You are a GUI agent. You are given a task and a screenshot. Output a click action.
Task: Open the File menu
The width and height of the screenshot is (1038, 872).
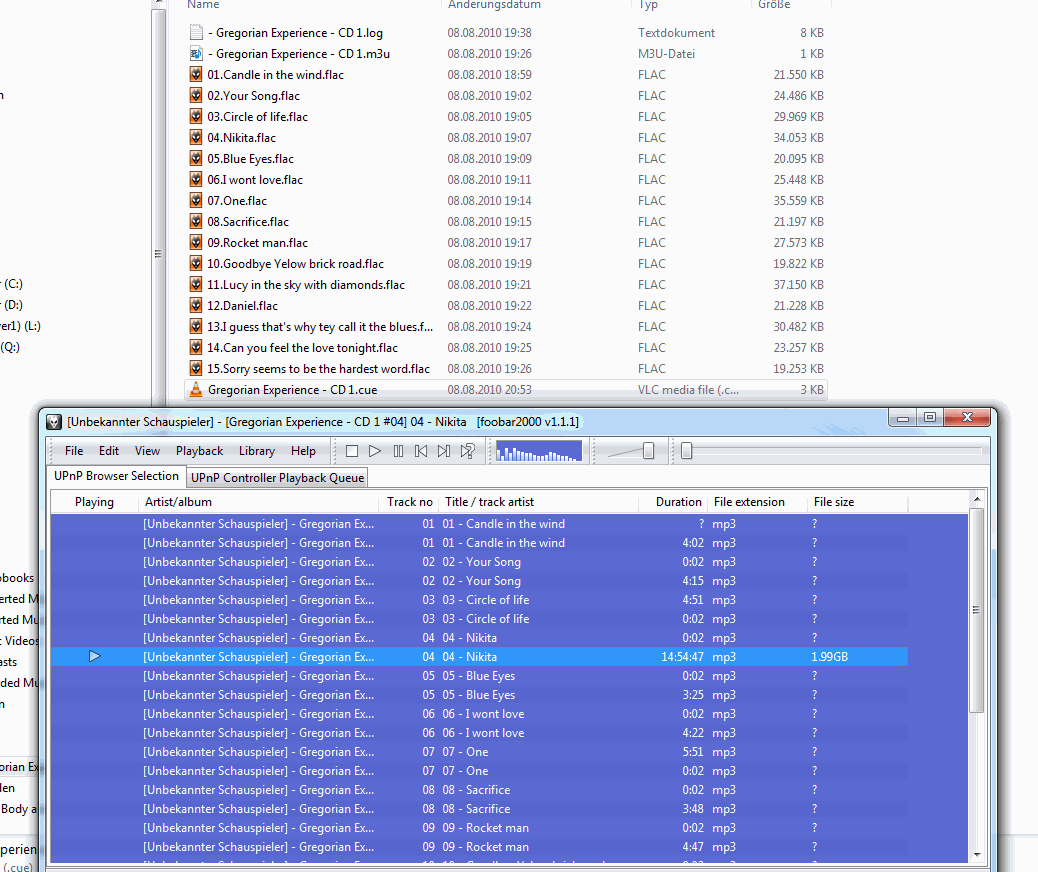pyautogui.click(x=74, y=451)
